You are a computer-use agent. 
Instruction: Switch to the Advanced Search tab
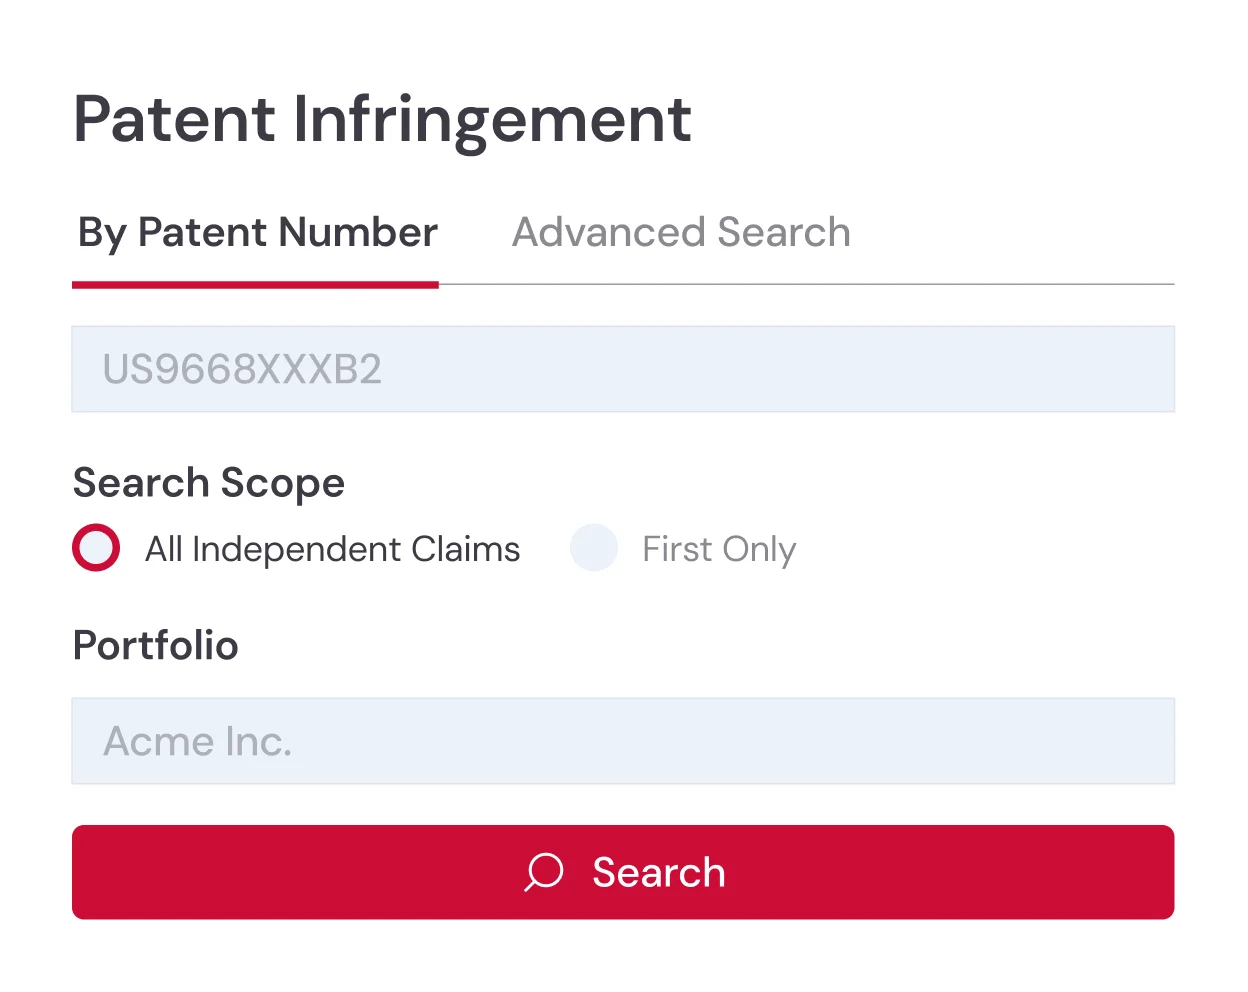tap(681, 232)
